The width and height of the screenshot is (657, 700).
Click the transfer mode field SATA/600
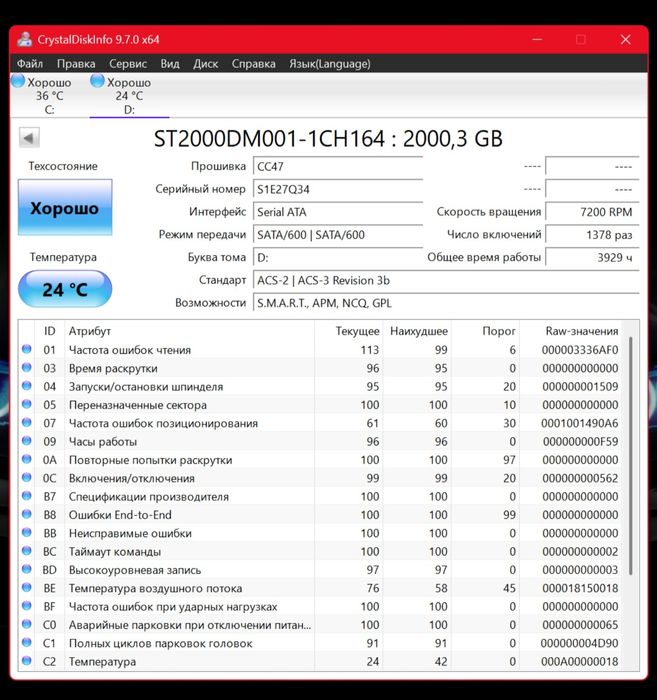(338, 235)
